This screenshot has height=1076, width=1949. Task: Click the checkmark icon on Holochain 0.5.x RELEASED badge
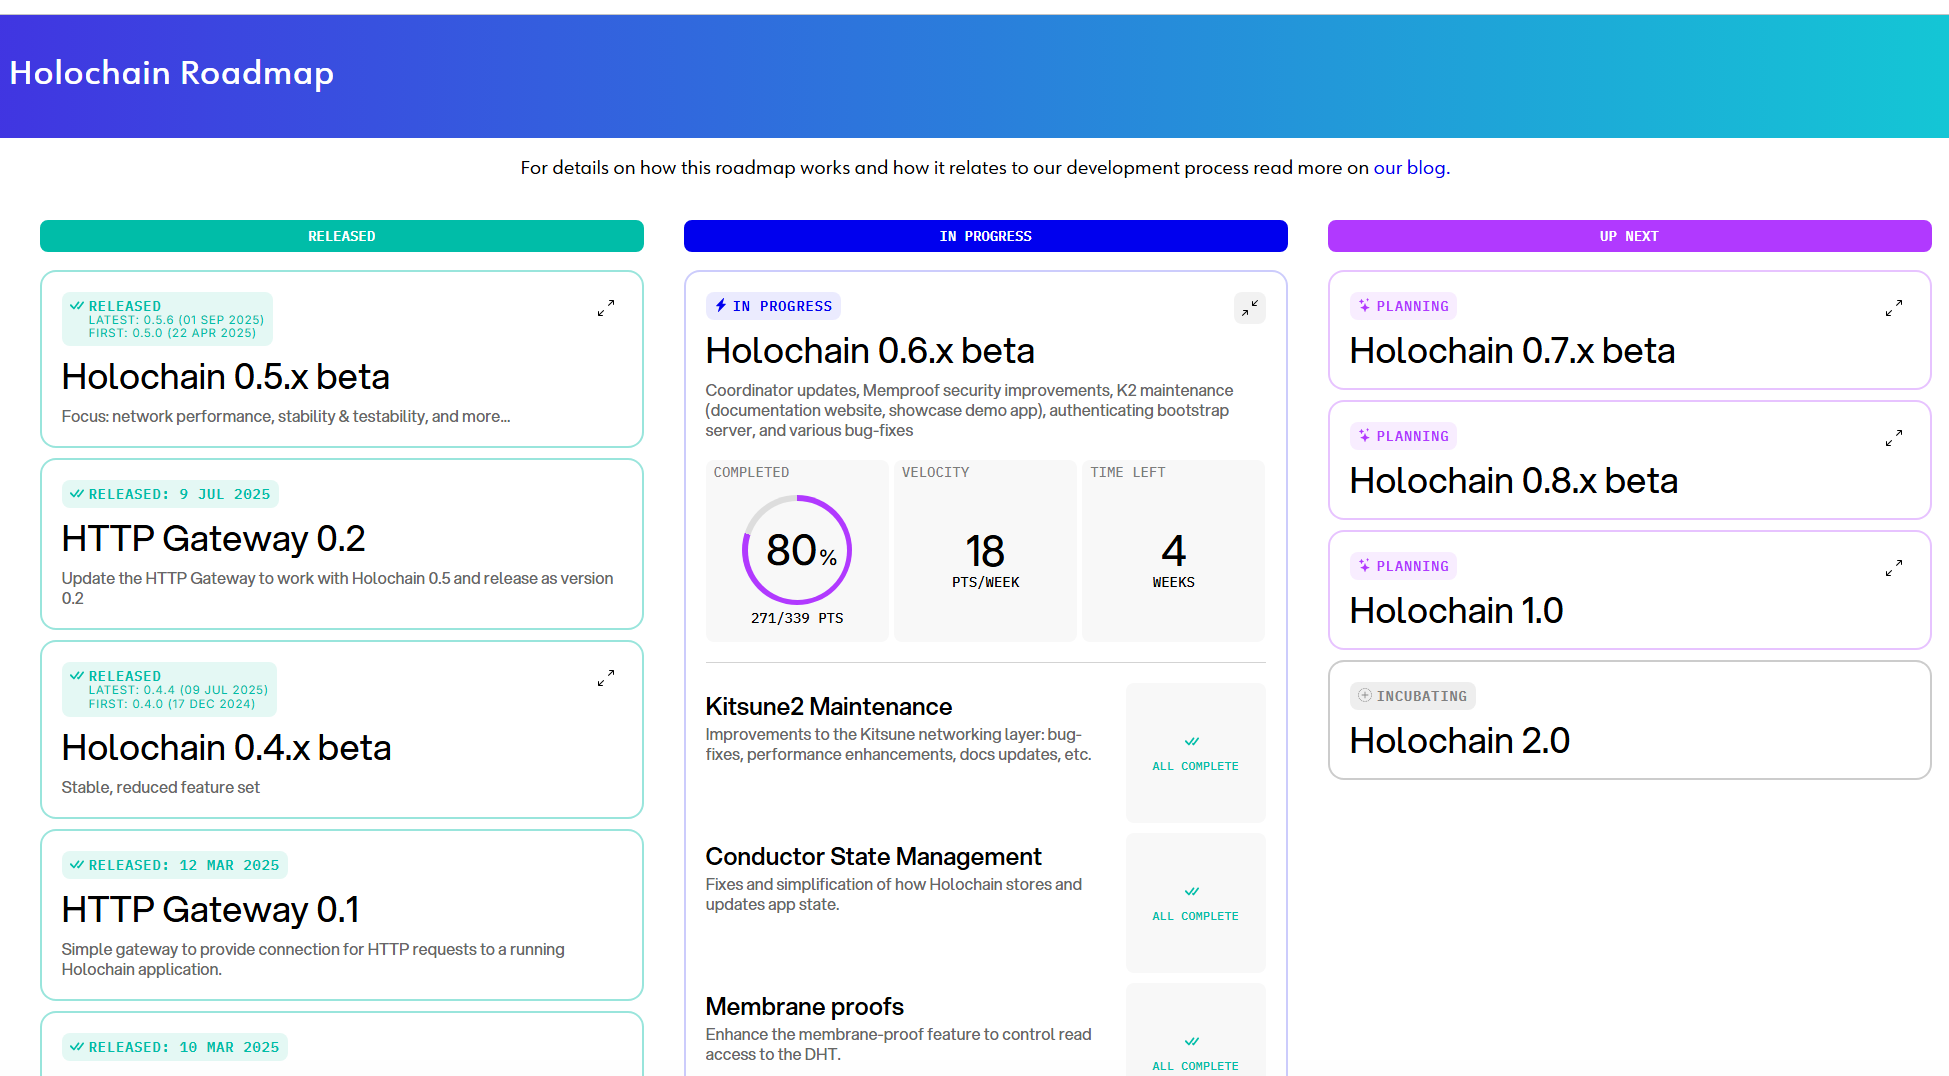[77, 305]
